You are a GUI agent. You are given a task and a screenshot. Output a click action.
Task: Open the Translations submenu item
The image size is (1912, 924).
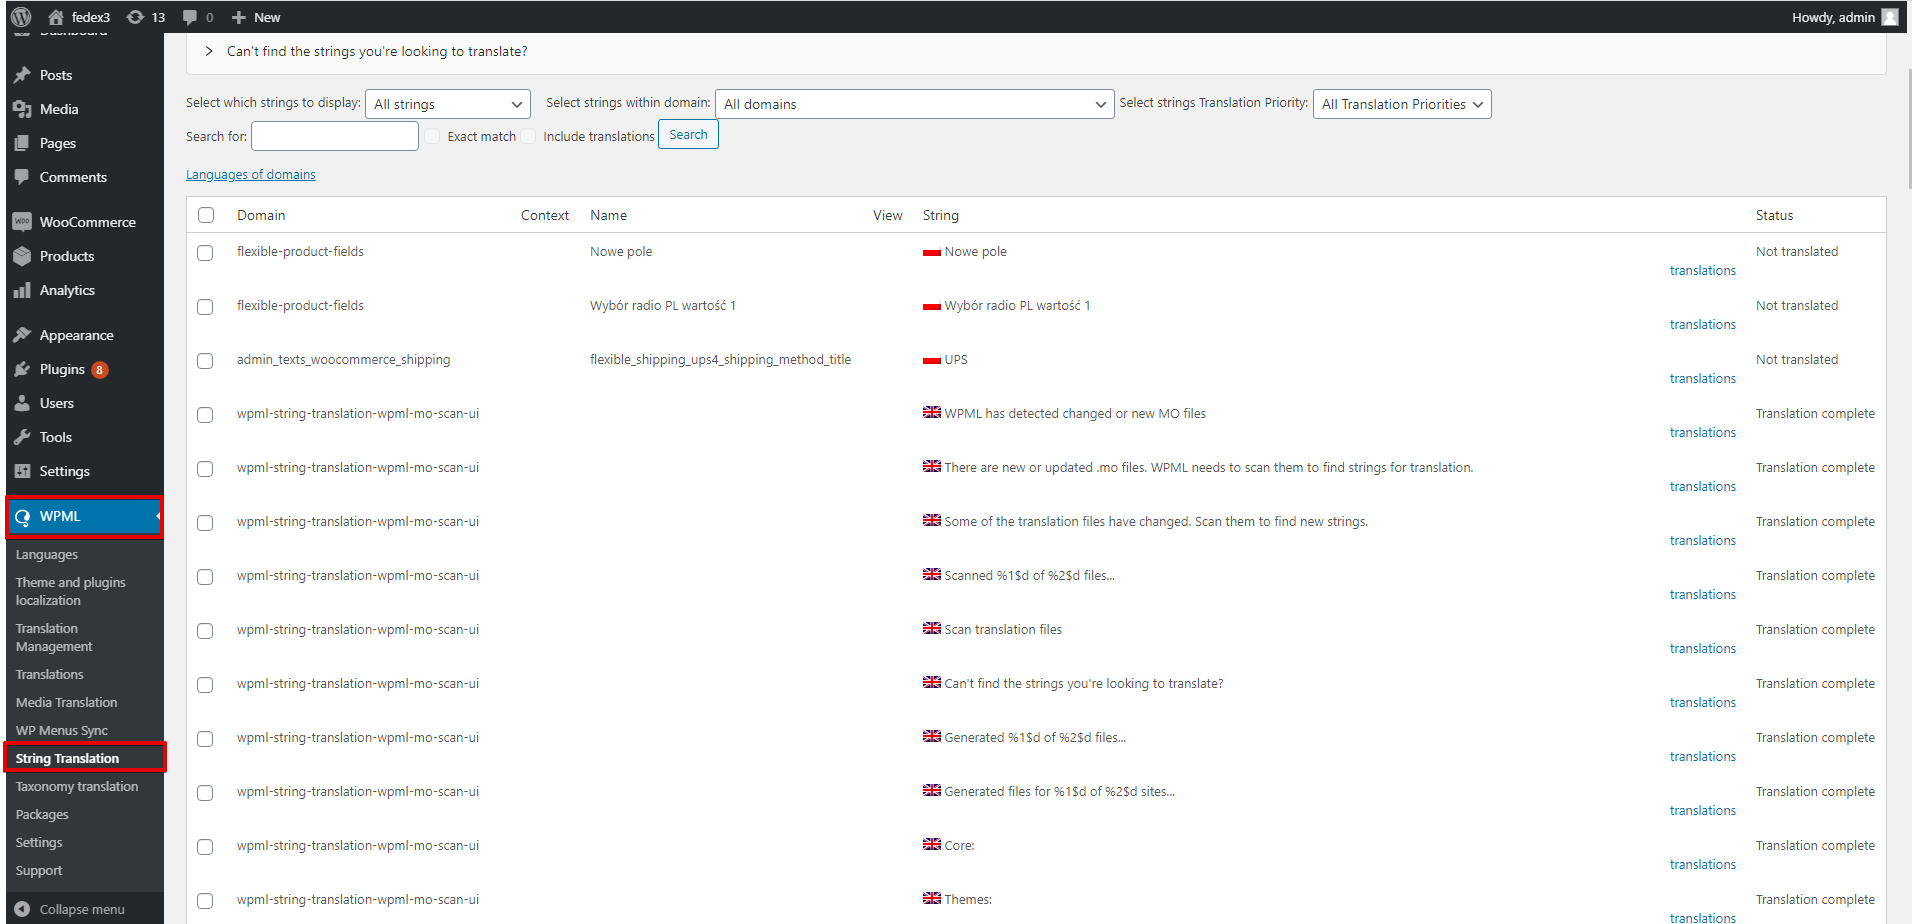click(x=50, y=675)
